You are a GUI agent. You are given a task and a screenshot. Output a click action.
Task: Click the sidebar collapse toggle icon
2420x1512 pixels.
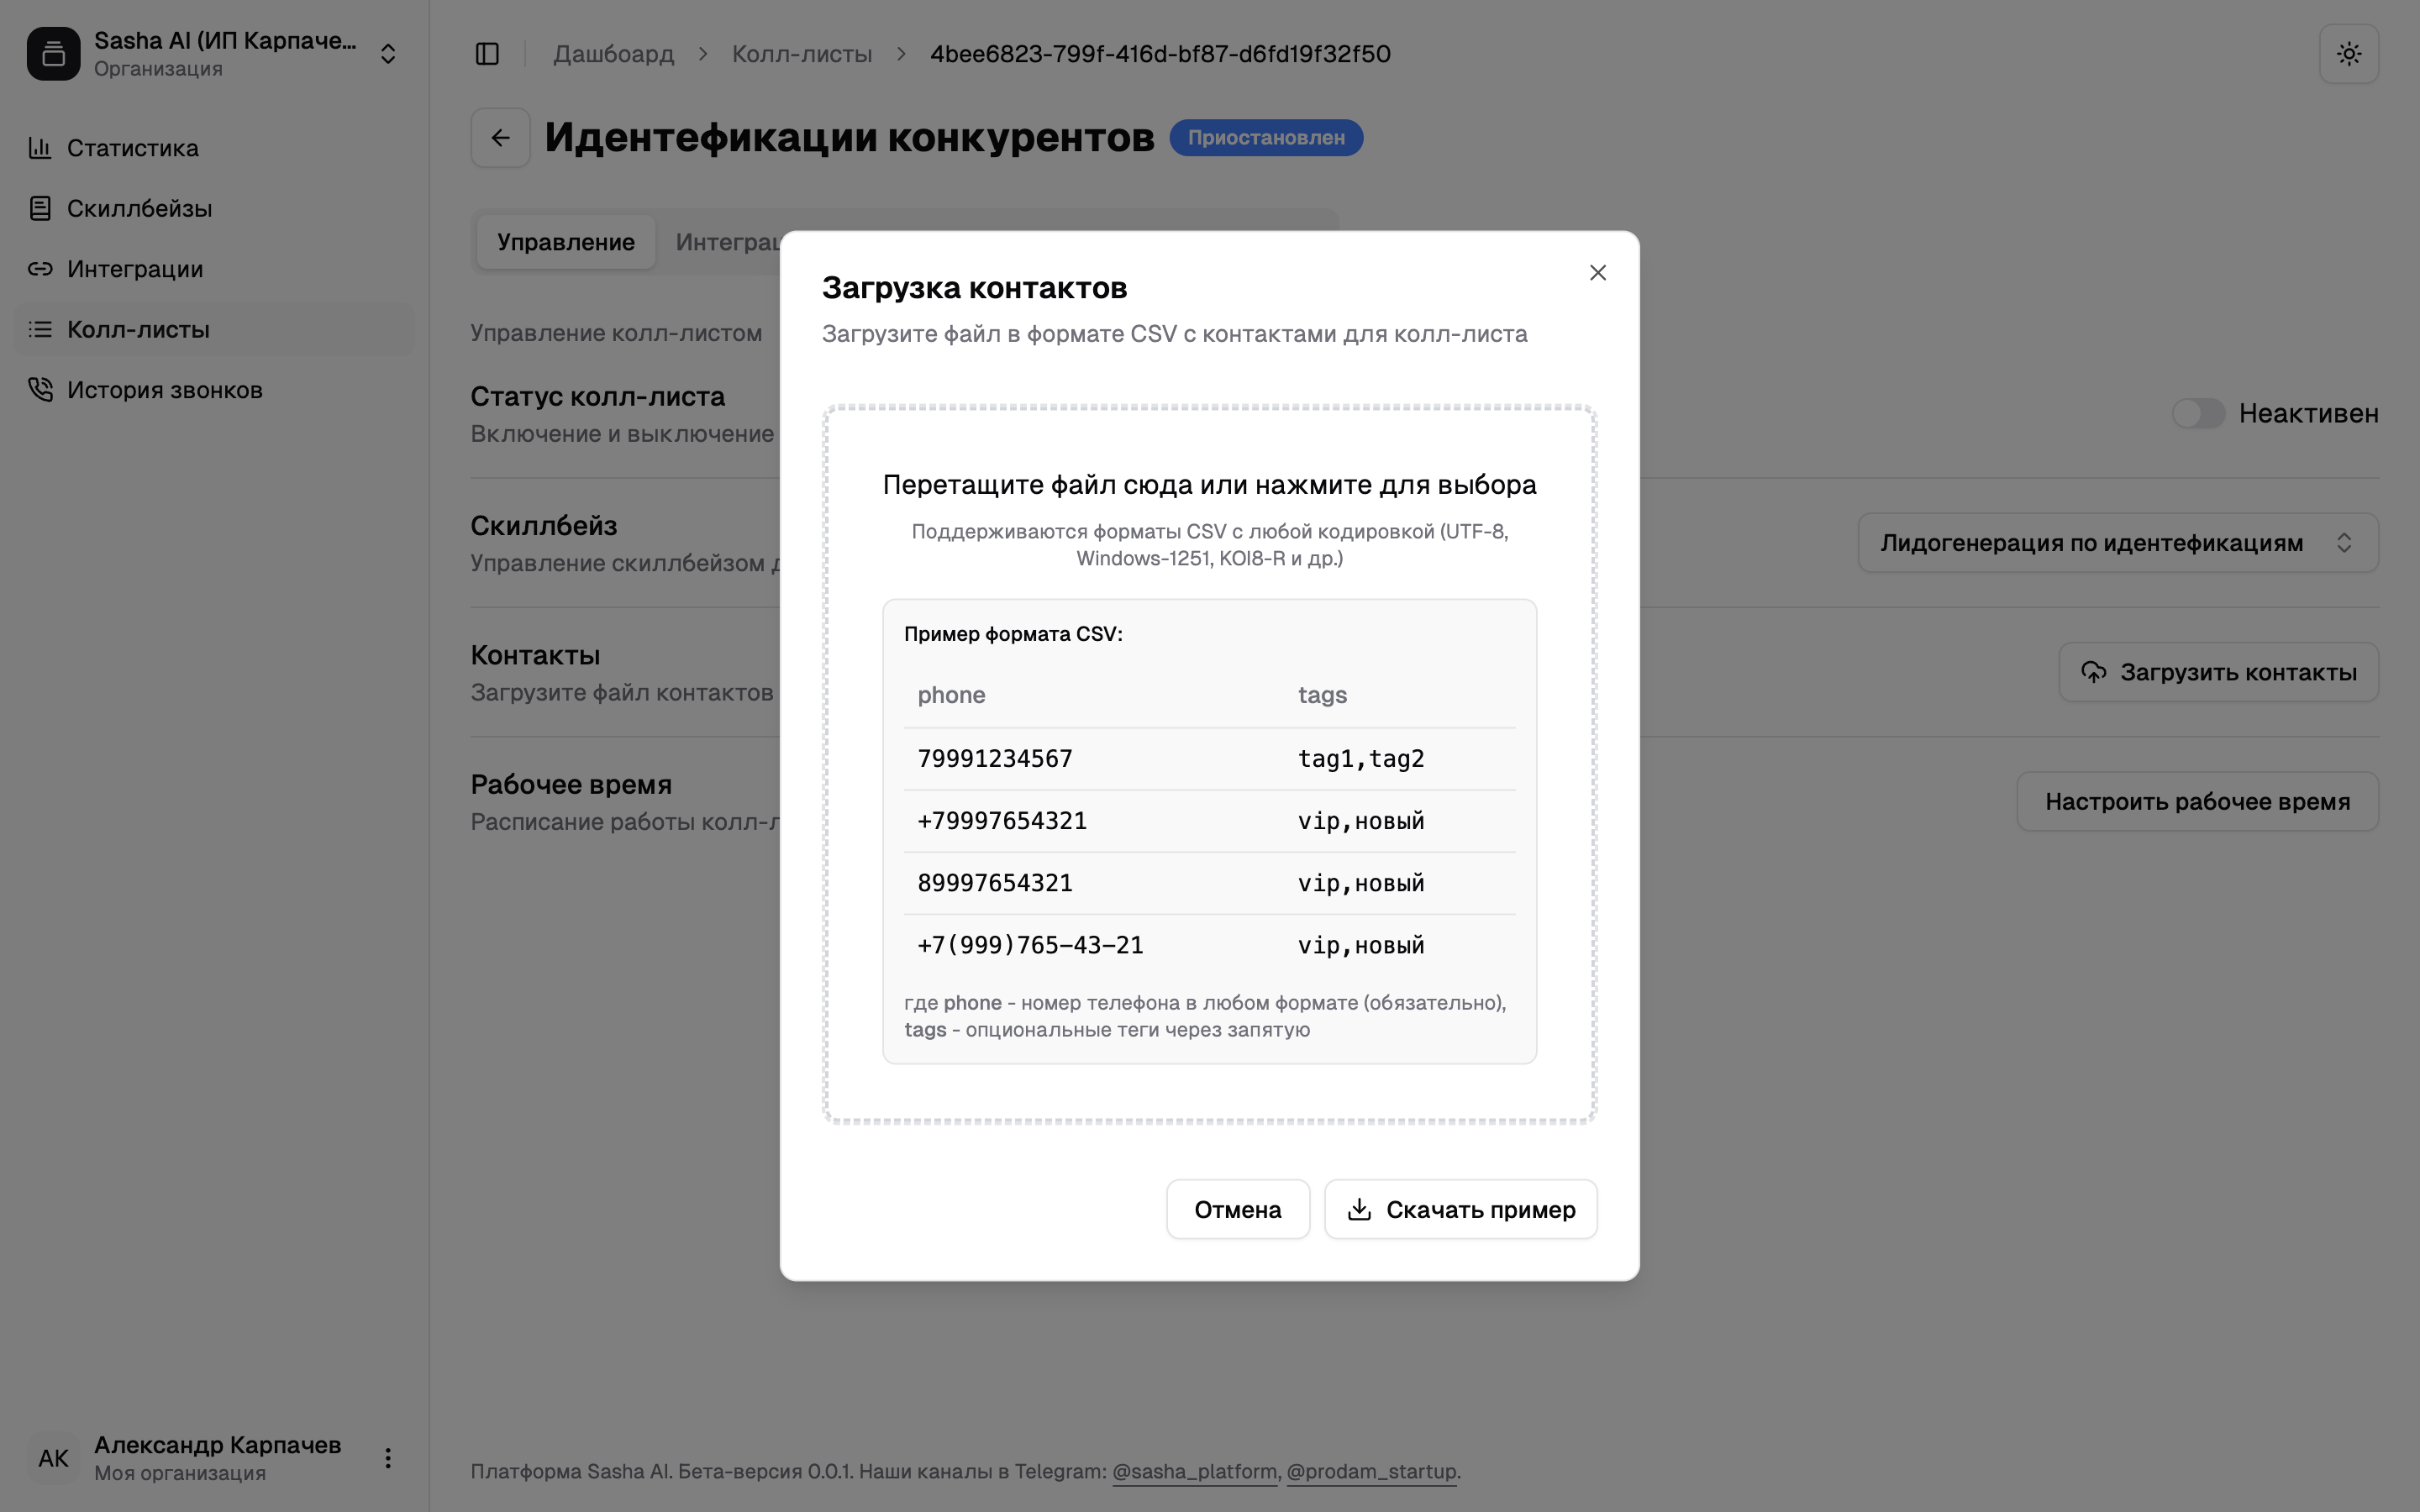pyautogui.click(x=487, y=54)
